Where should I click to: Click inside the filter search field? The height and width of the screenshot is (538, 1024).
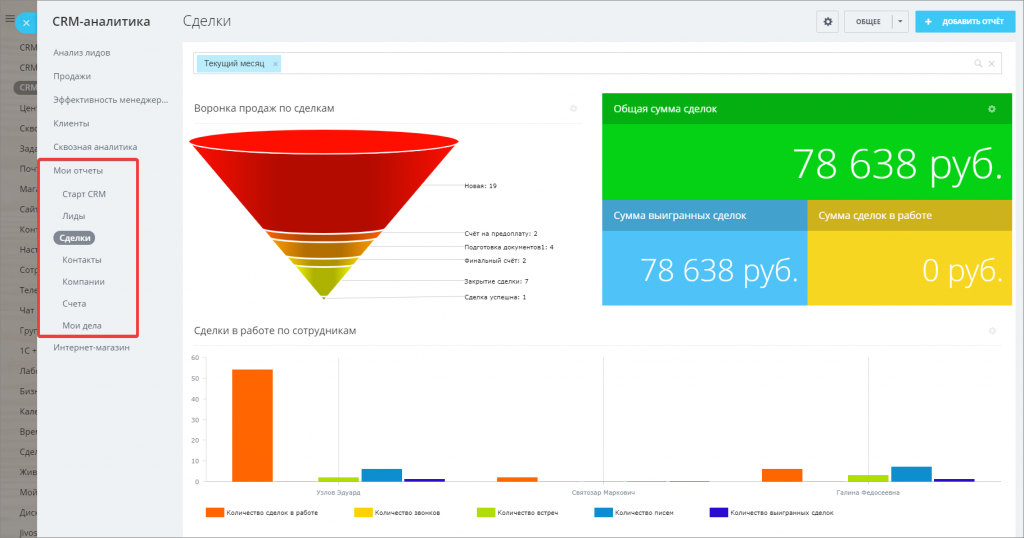pyautogui.click(x=620, y=64)
